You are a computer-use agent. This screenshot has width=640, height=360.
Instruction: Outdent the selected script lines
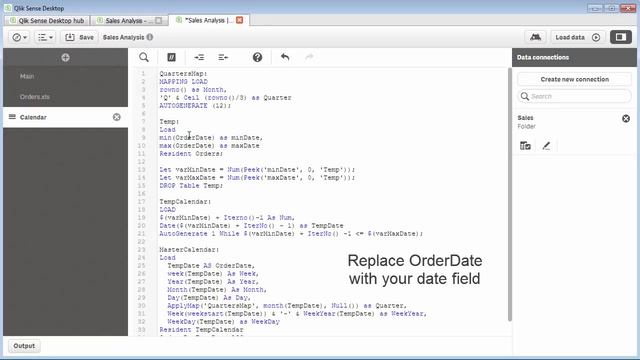[x=223, y=58]
